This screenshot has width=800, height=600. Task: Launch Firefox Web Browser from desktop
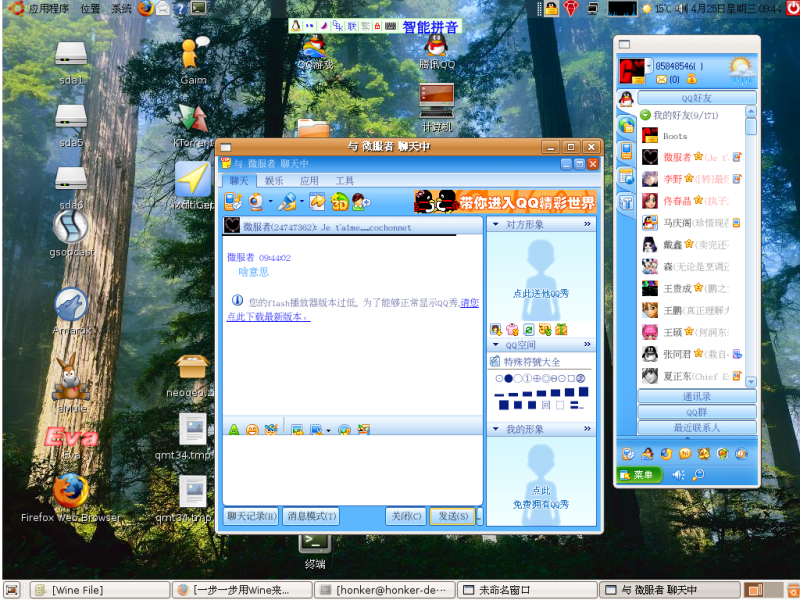(71, 498)
